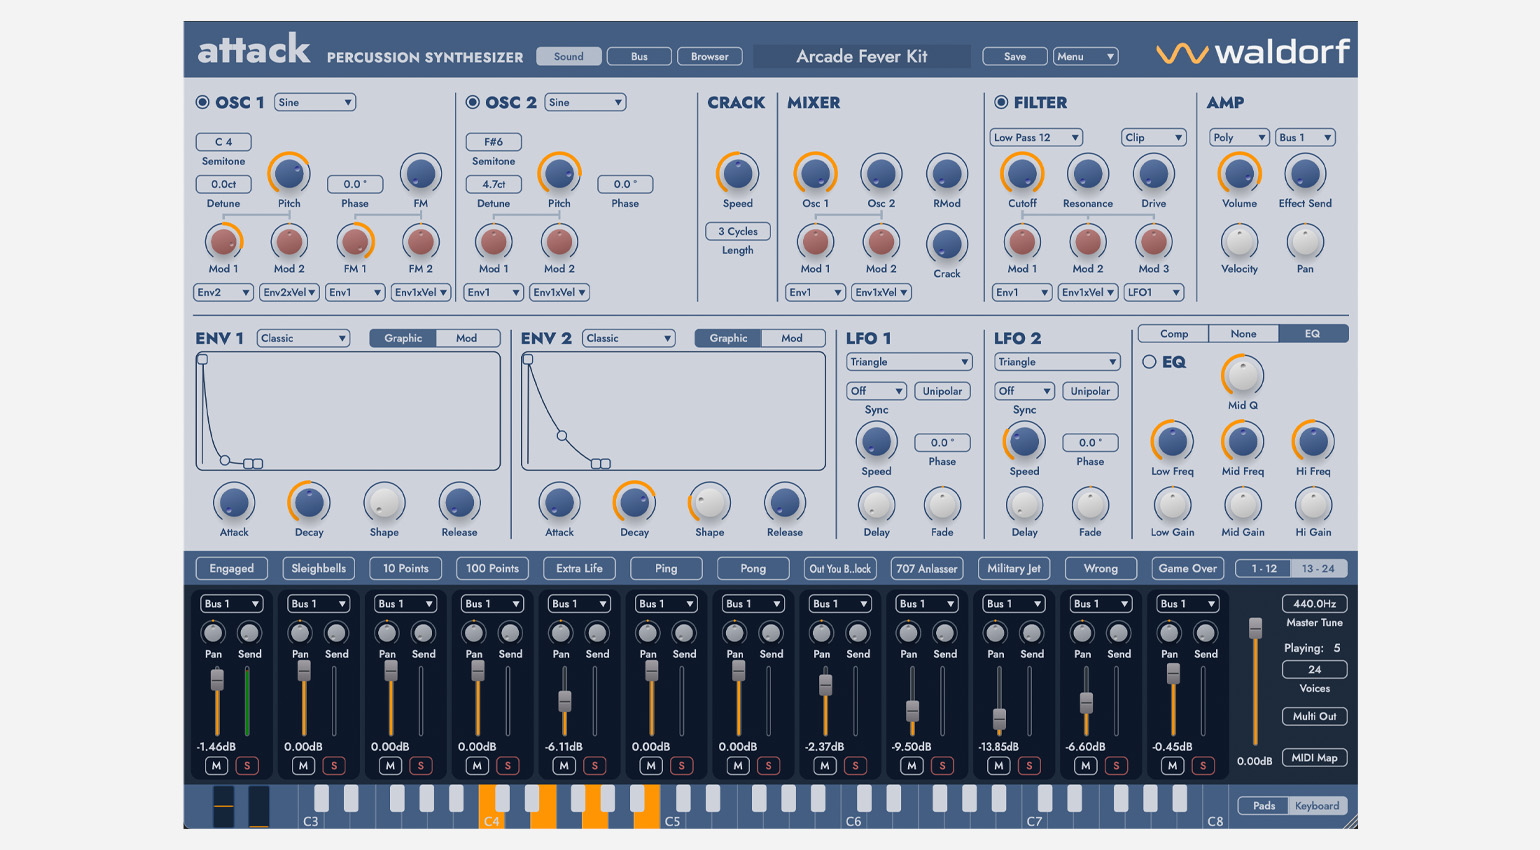Click the EQ Mid Q knob
Viewport: 1540px width, 850px height.
click(x=1242, y=376)
